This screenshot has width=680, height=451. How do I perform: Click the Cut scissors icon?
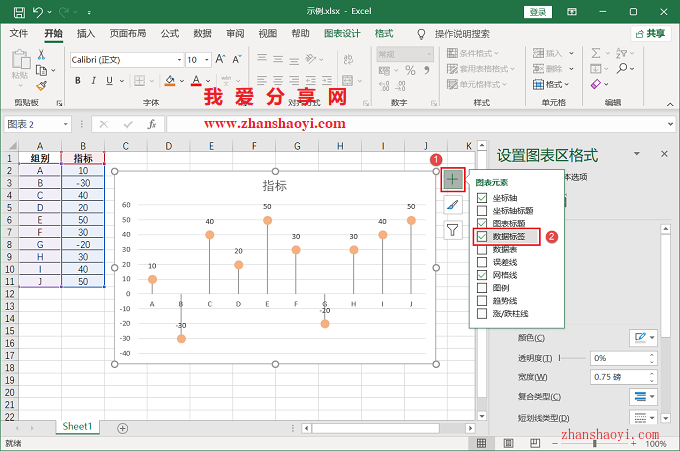point(41,54)
